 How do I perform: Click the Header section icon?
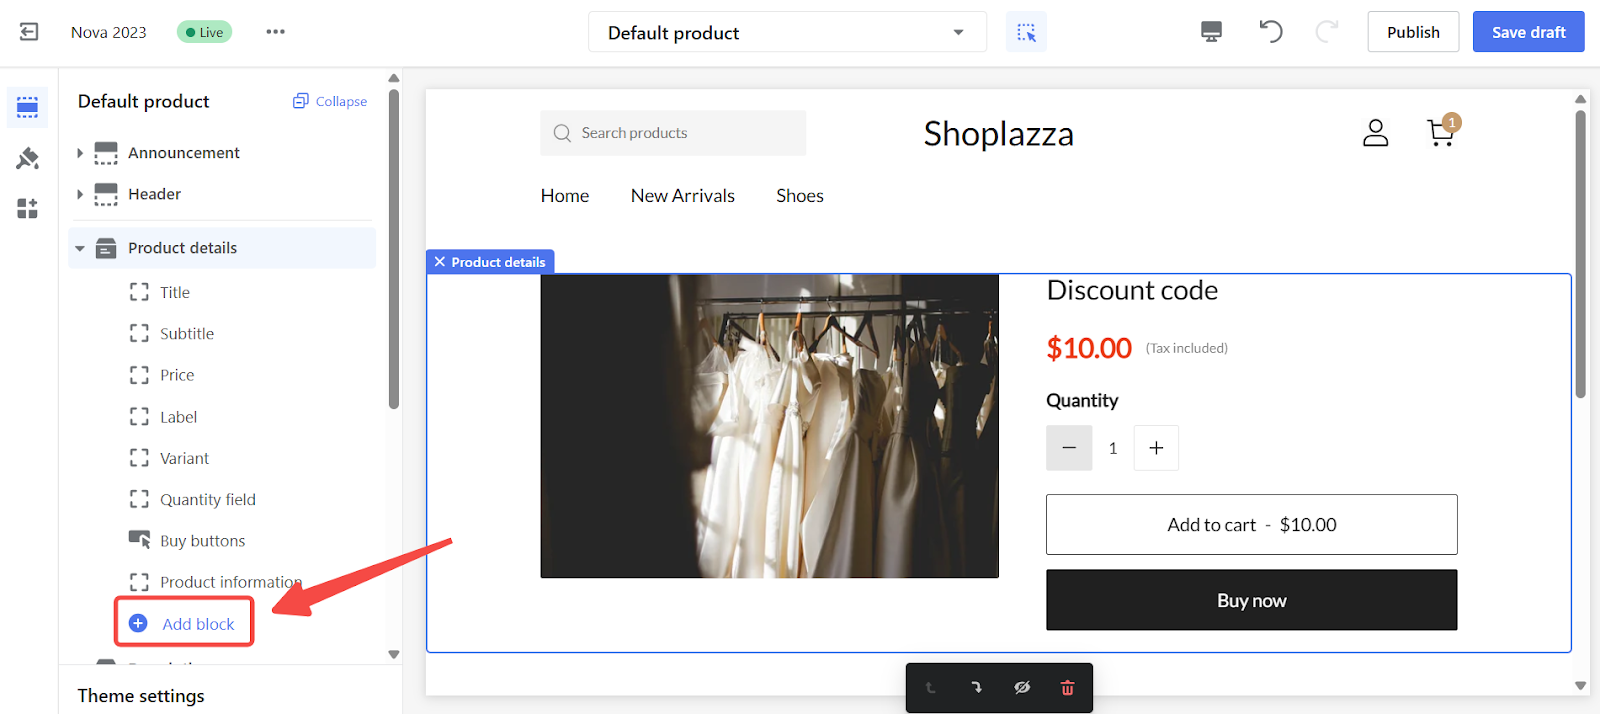click(106, 194)
